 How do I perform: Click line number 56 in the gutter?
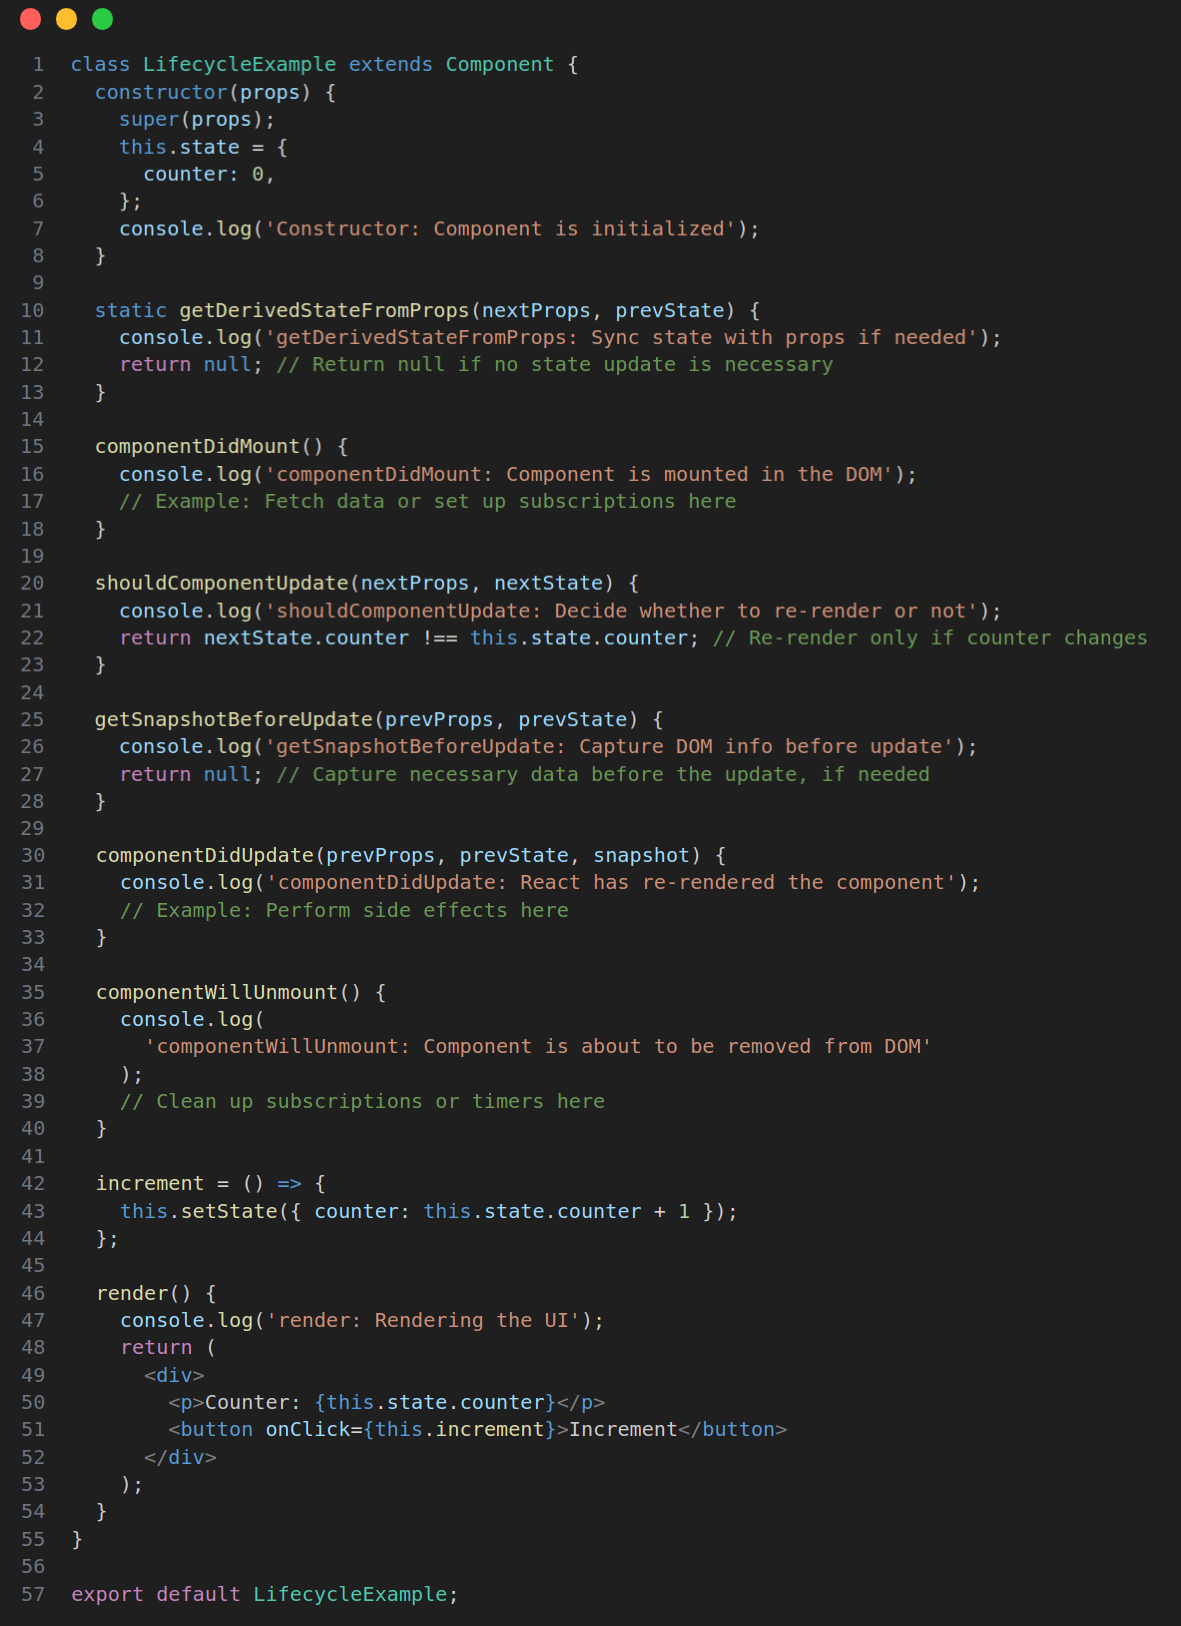coord(32,1566)
